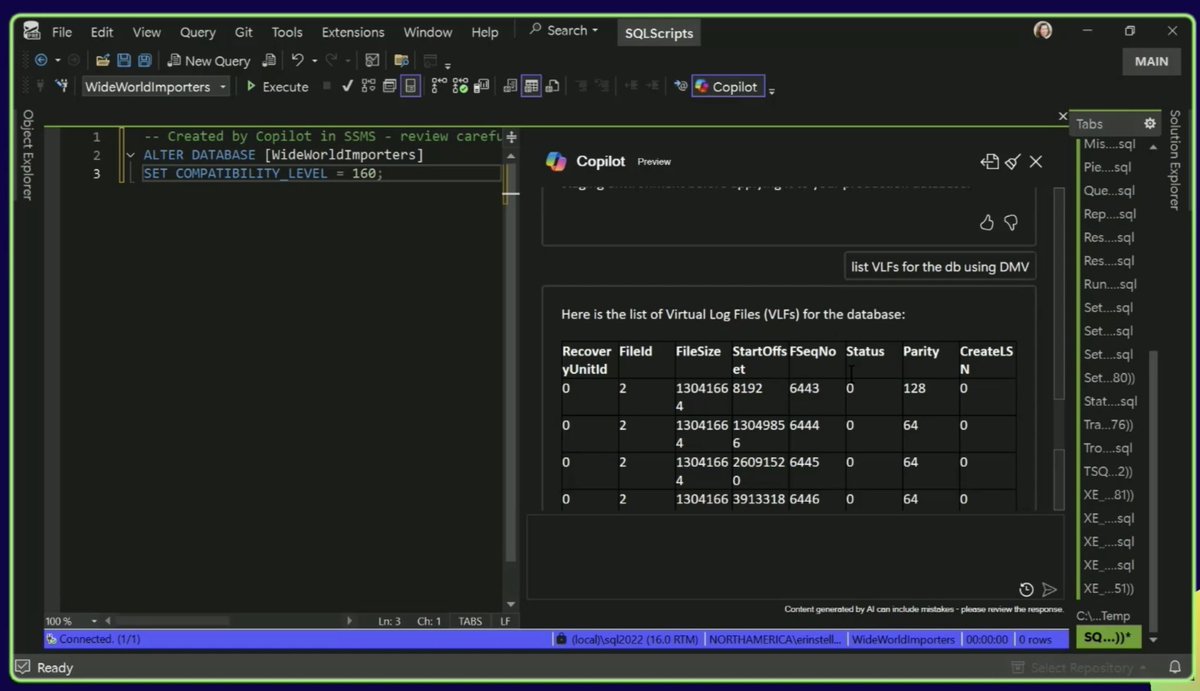Display the Estimated Execution Plan icon

pos(368,86)
